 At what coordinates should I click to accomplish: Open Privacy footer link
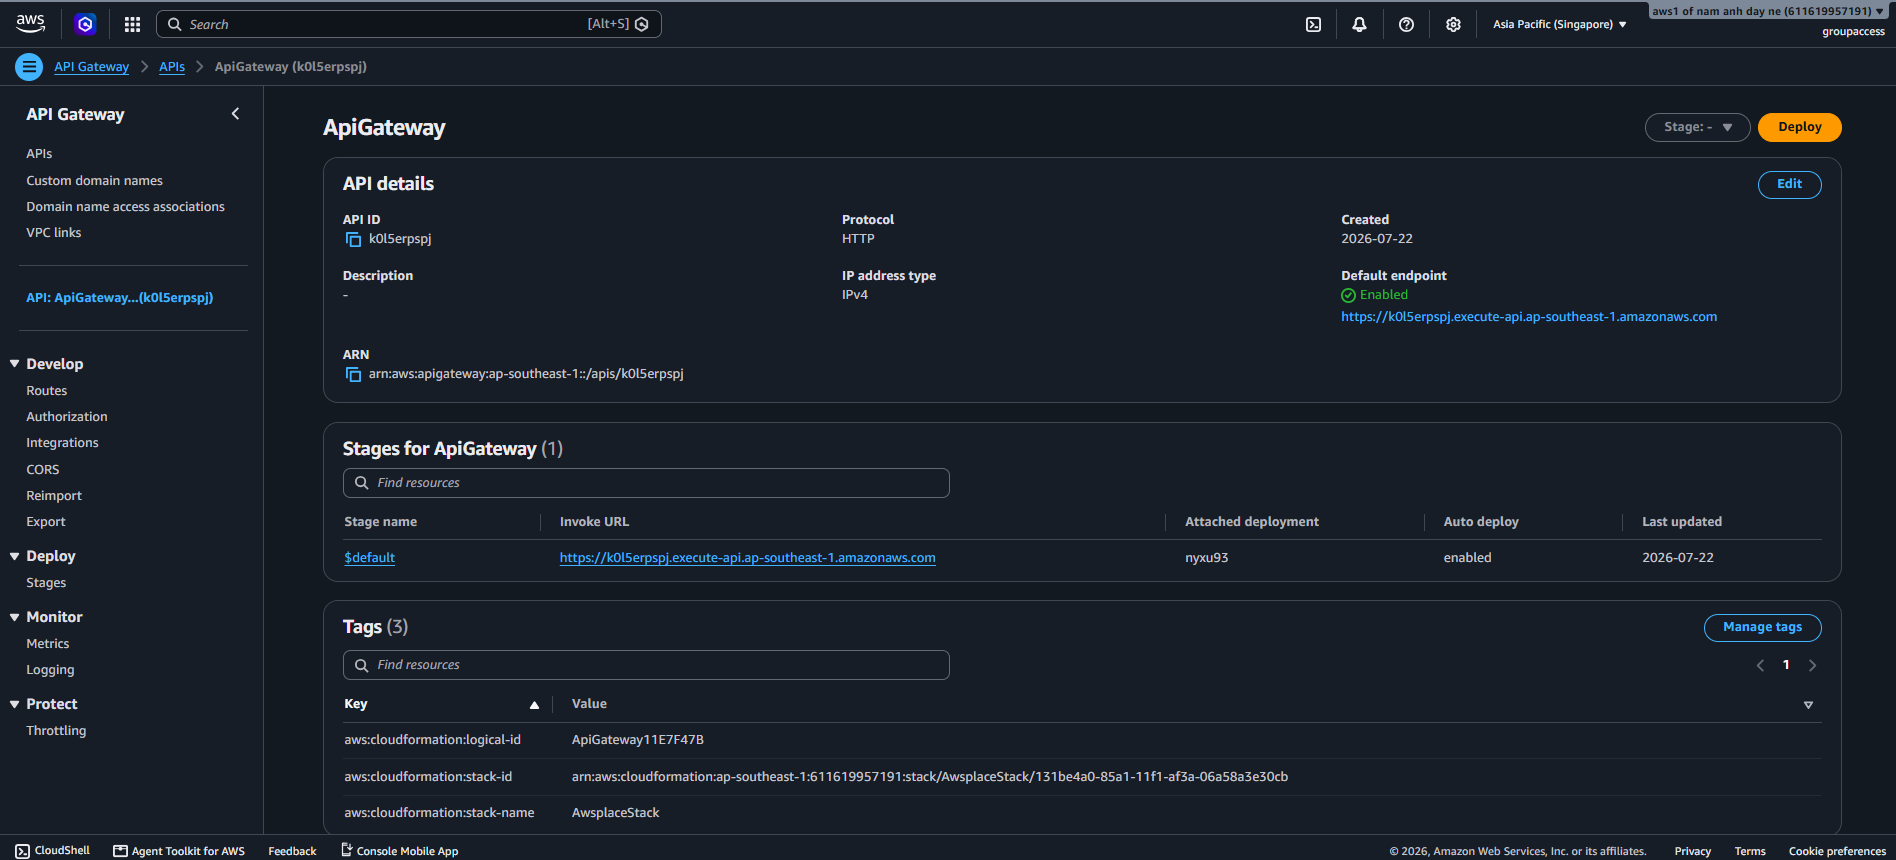point(1693,852)
